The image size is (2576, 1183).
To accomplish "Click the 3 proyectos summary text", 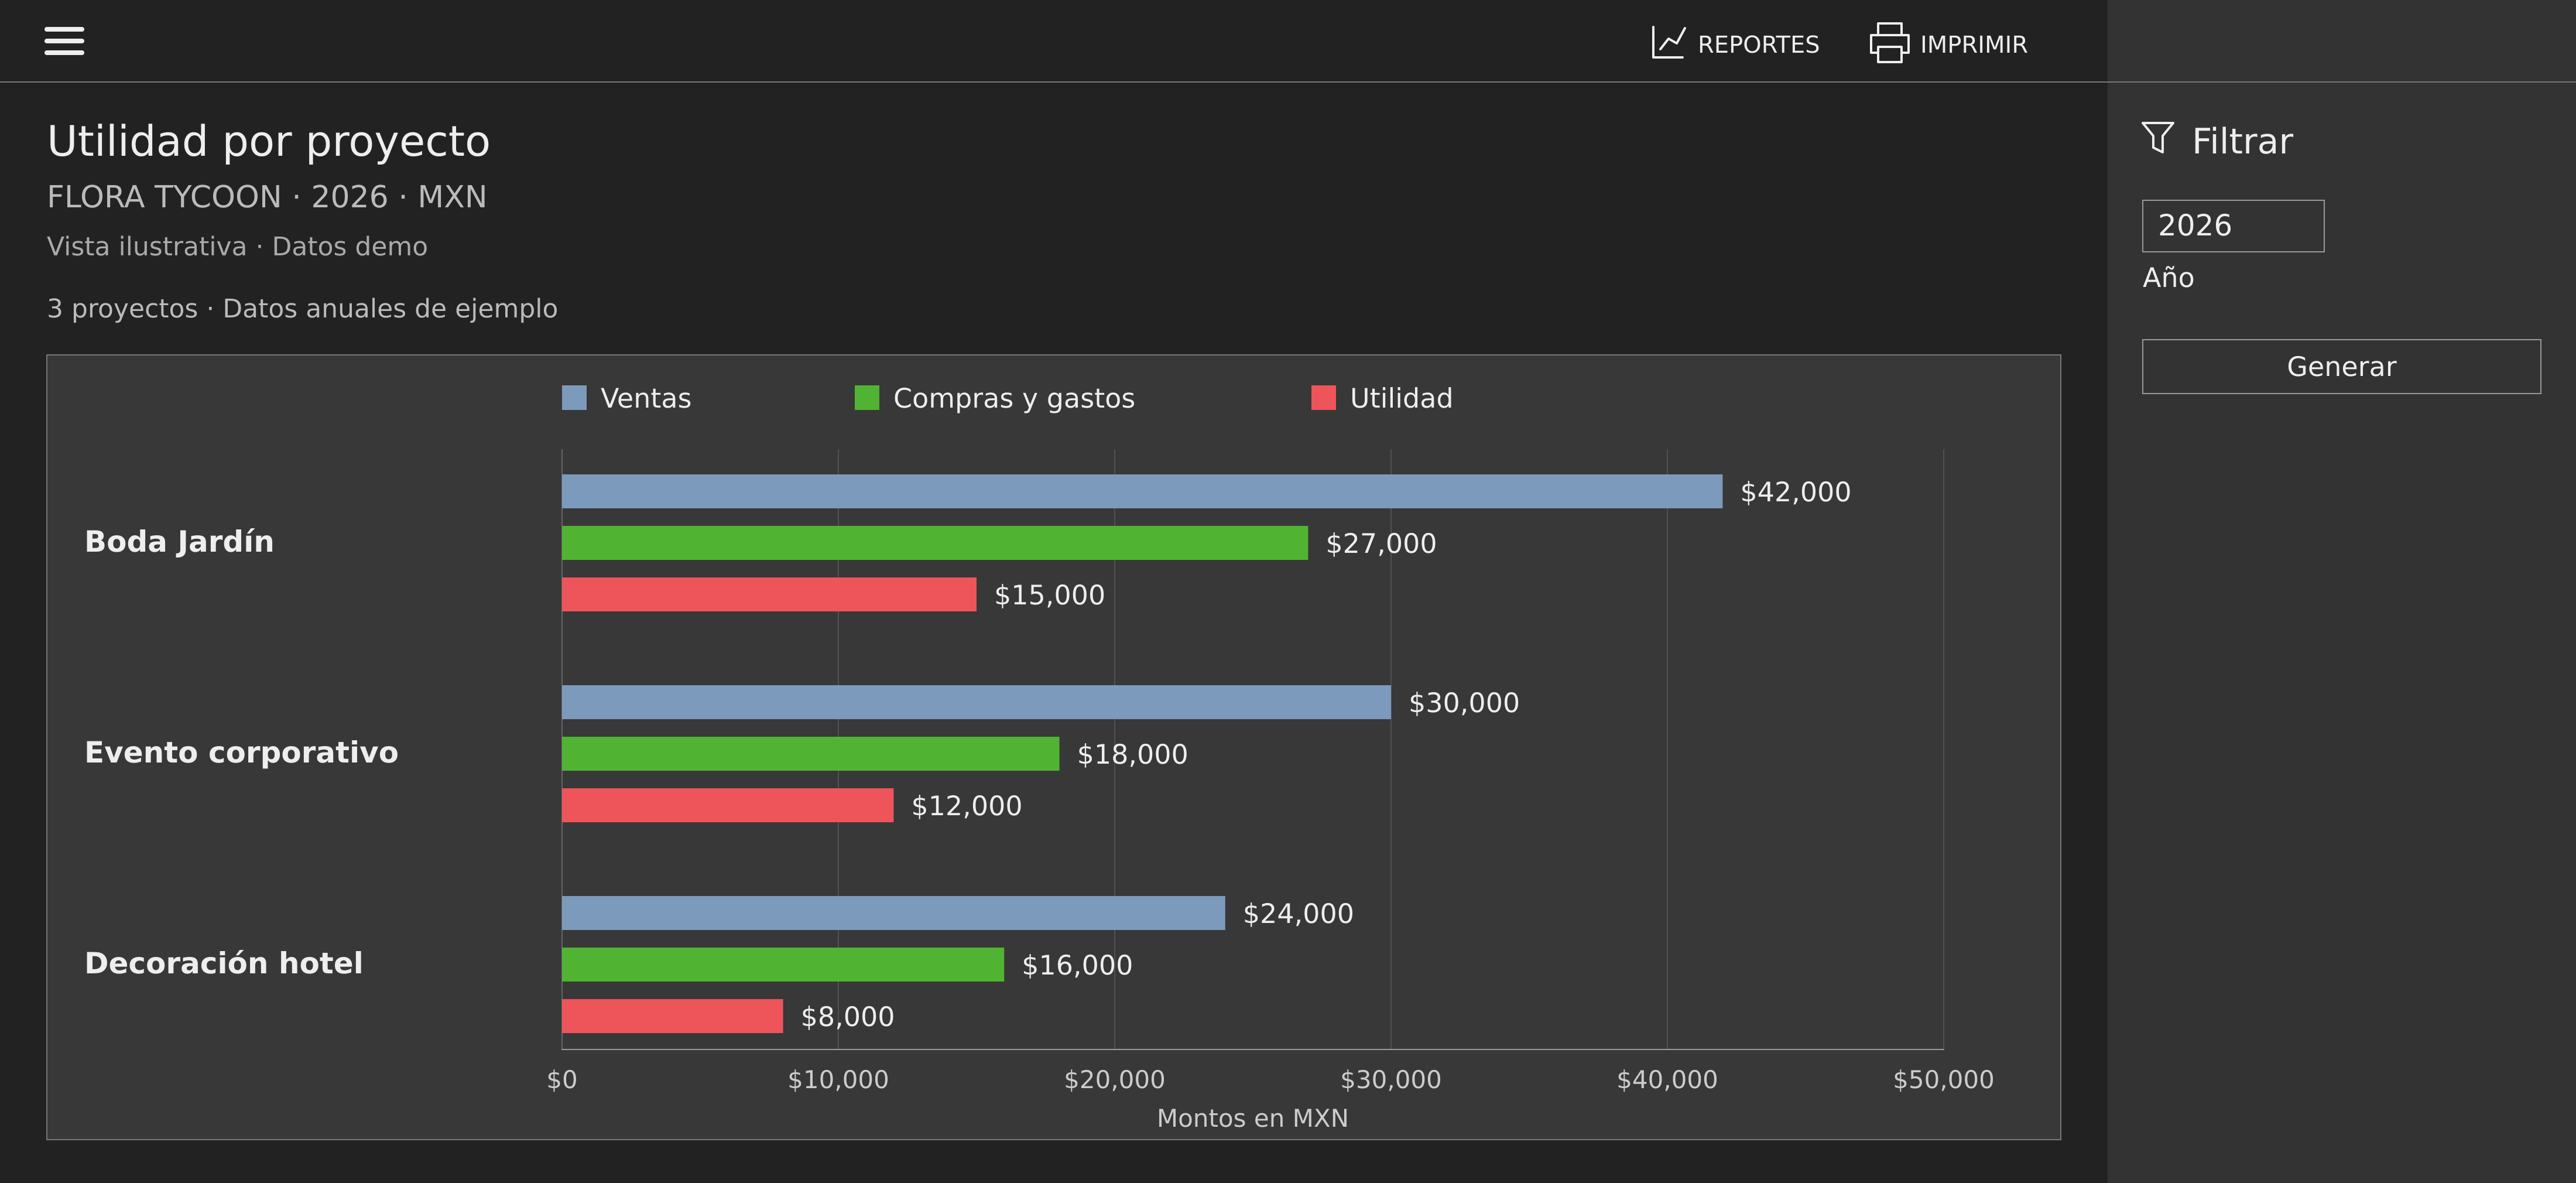I will (x=302, y=308).
